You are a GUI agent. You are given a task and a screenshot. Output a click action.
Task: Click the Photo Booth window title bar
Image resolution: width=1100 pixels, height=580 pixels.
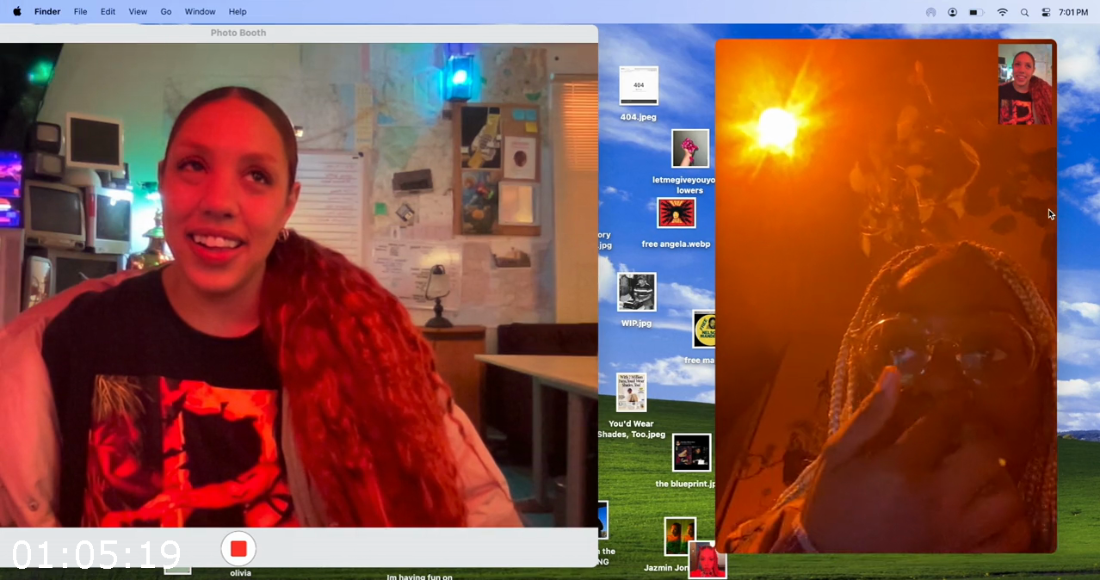click(x=299, y=33)
